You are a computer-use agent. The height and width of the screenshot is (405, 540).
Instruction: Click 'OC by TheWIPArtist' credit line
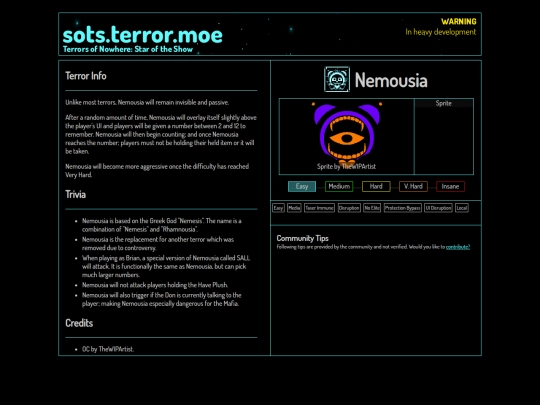(x=108, y=349)
